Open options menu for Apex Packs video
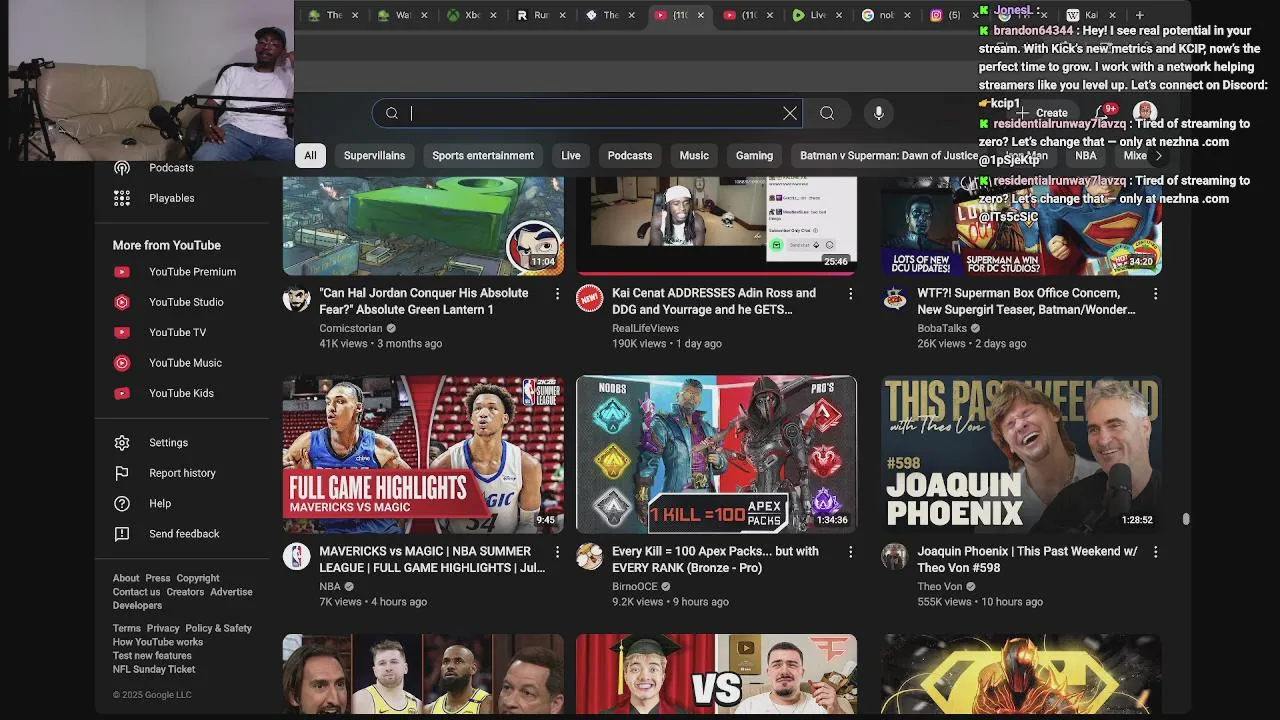The width and height of the screenshot is (1280, 720). [850, 552]
